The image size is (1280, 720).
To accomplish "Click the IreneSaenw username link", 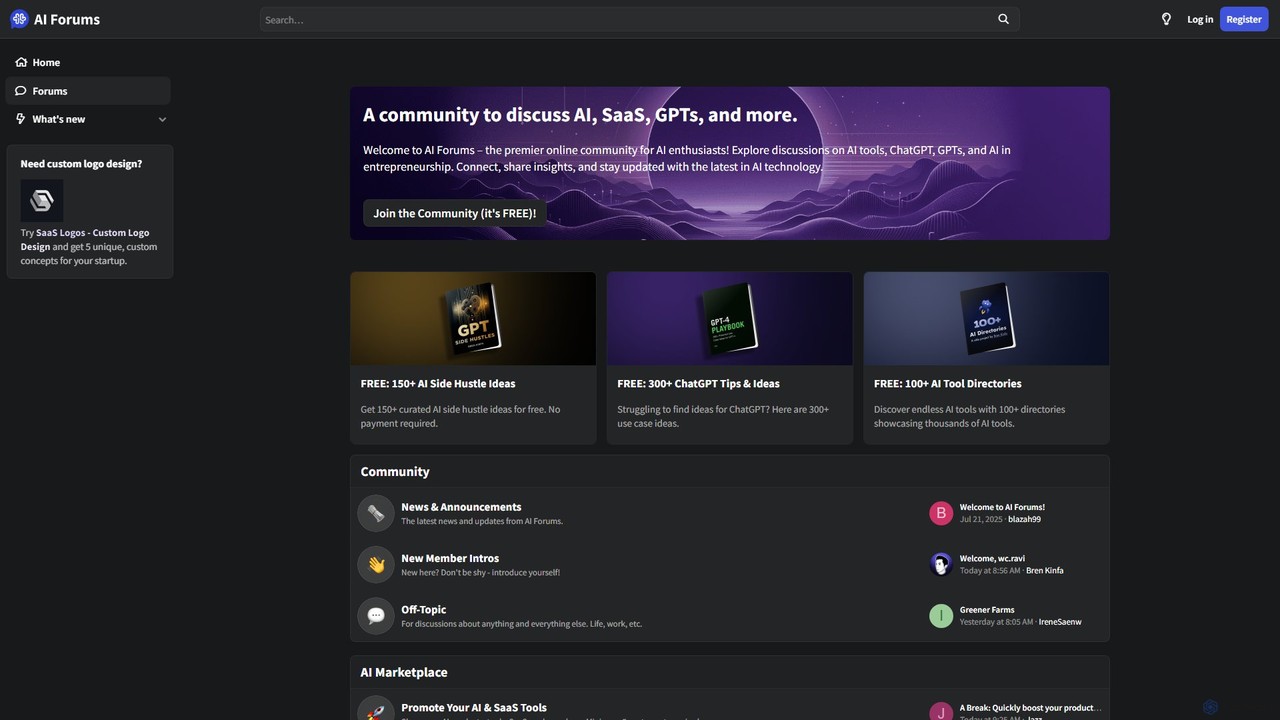I will pos(1060,621).
